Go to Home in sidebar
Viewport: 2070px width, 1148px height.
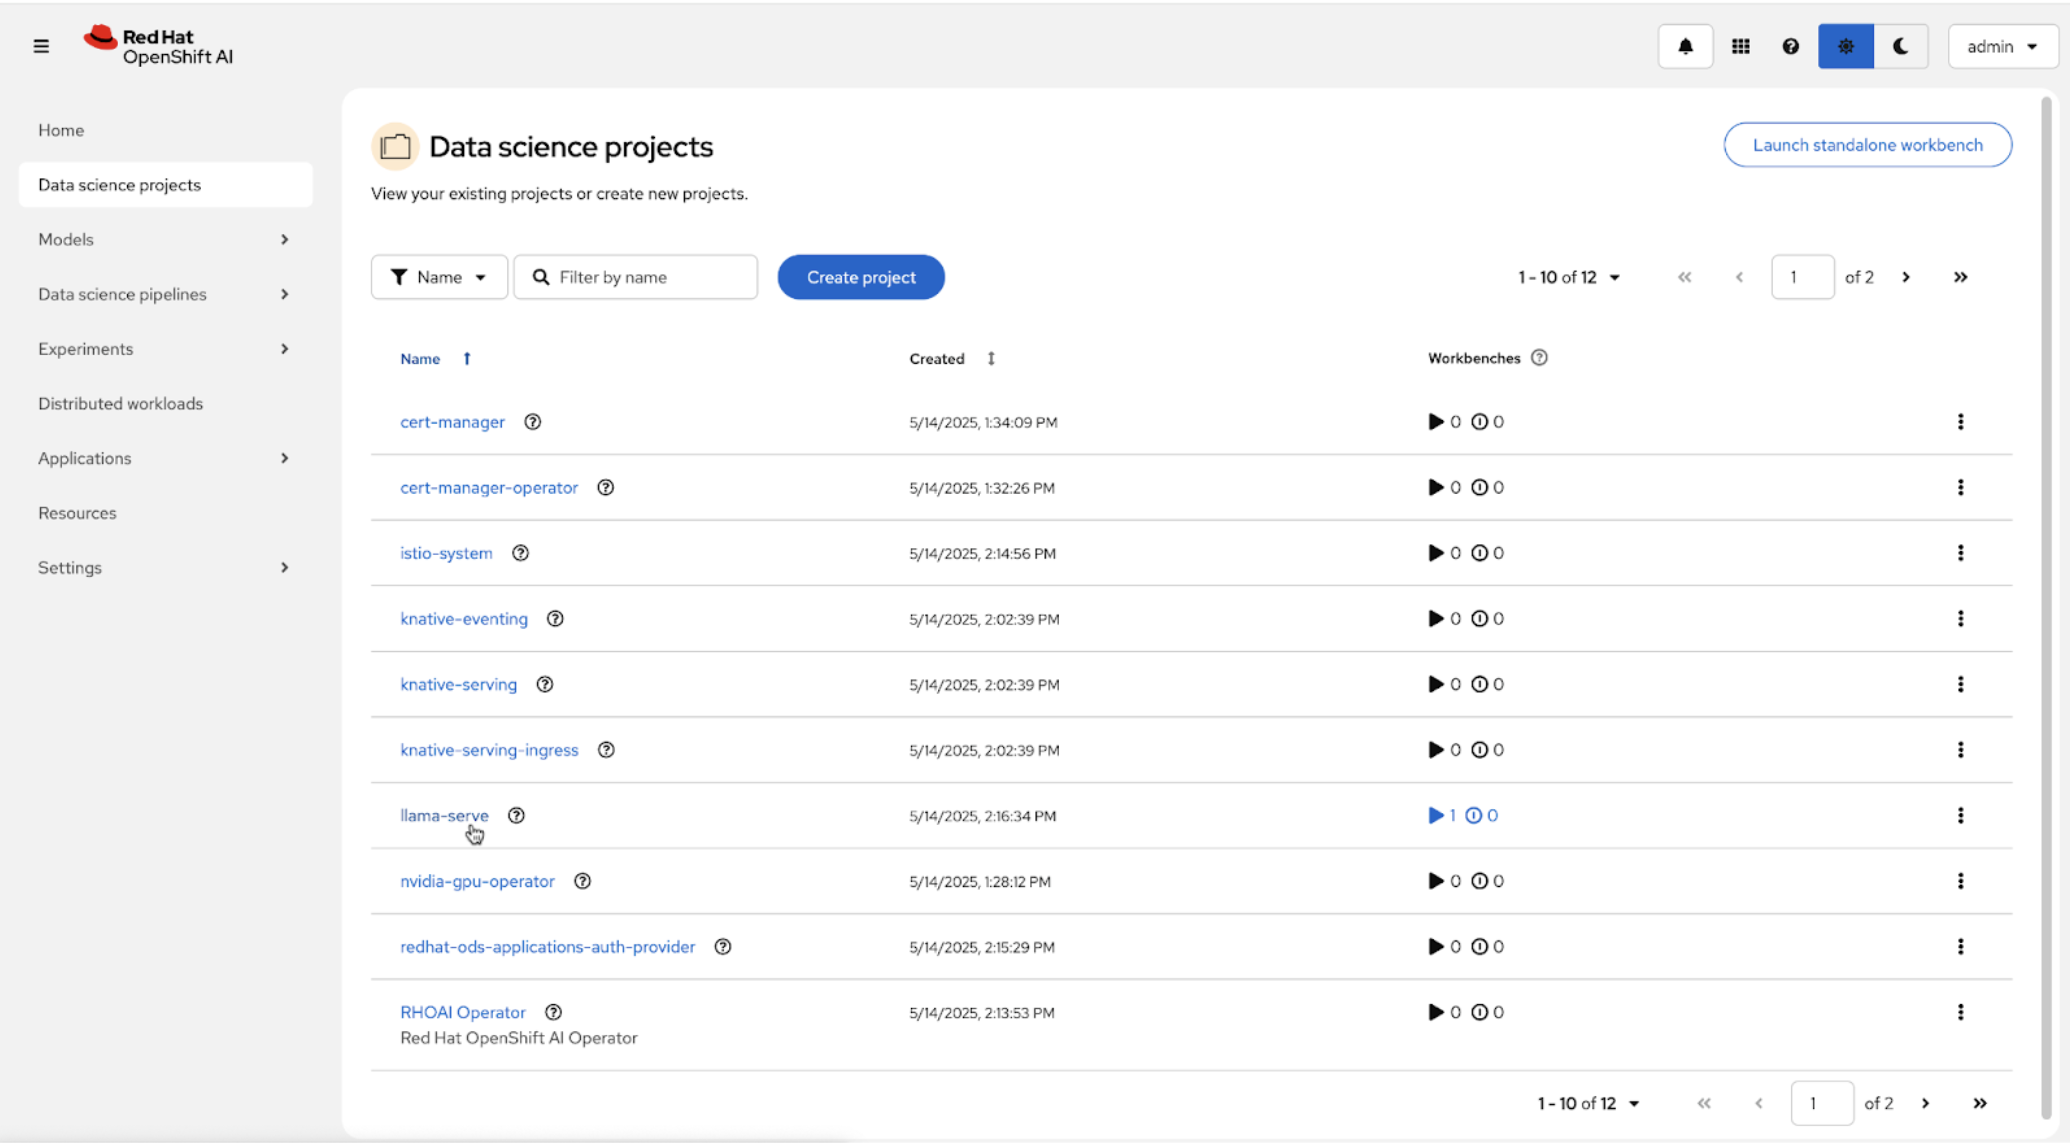tap(61, 130)
